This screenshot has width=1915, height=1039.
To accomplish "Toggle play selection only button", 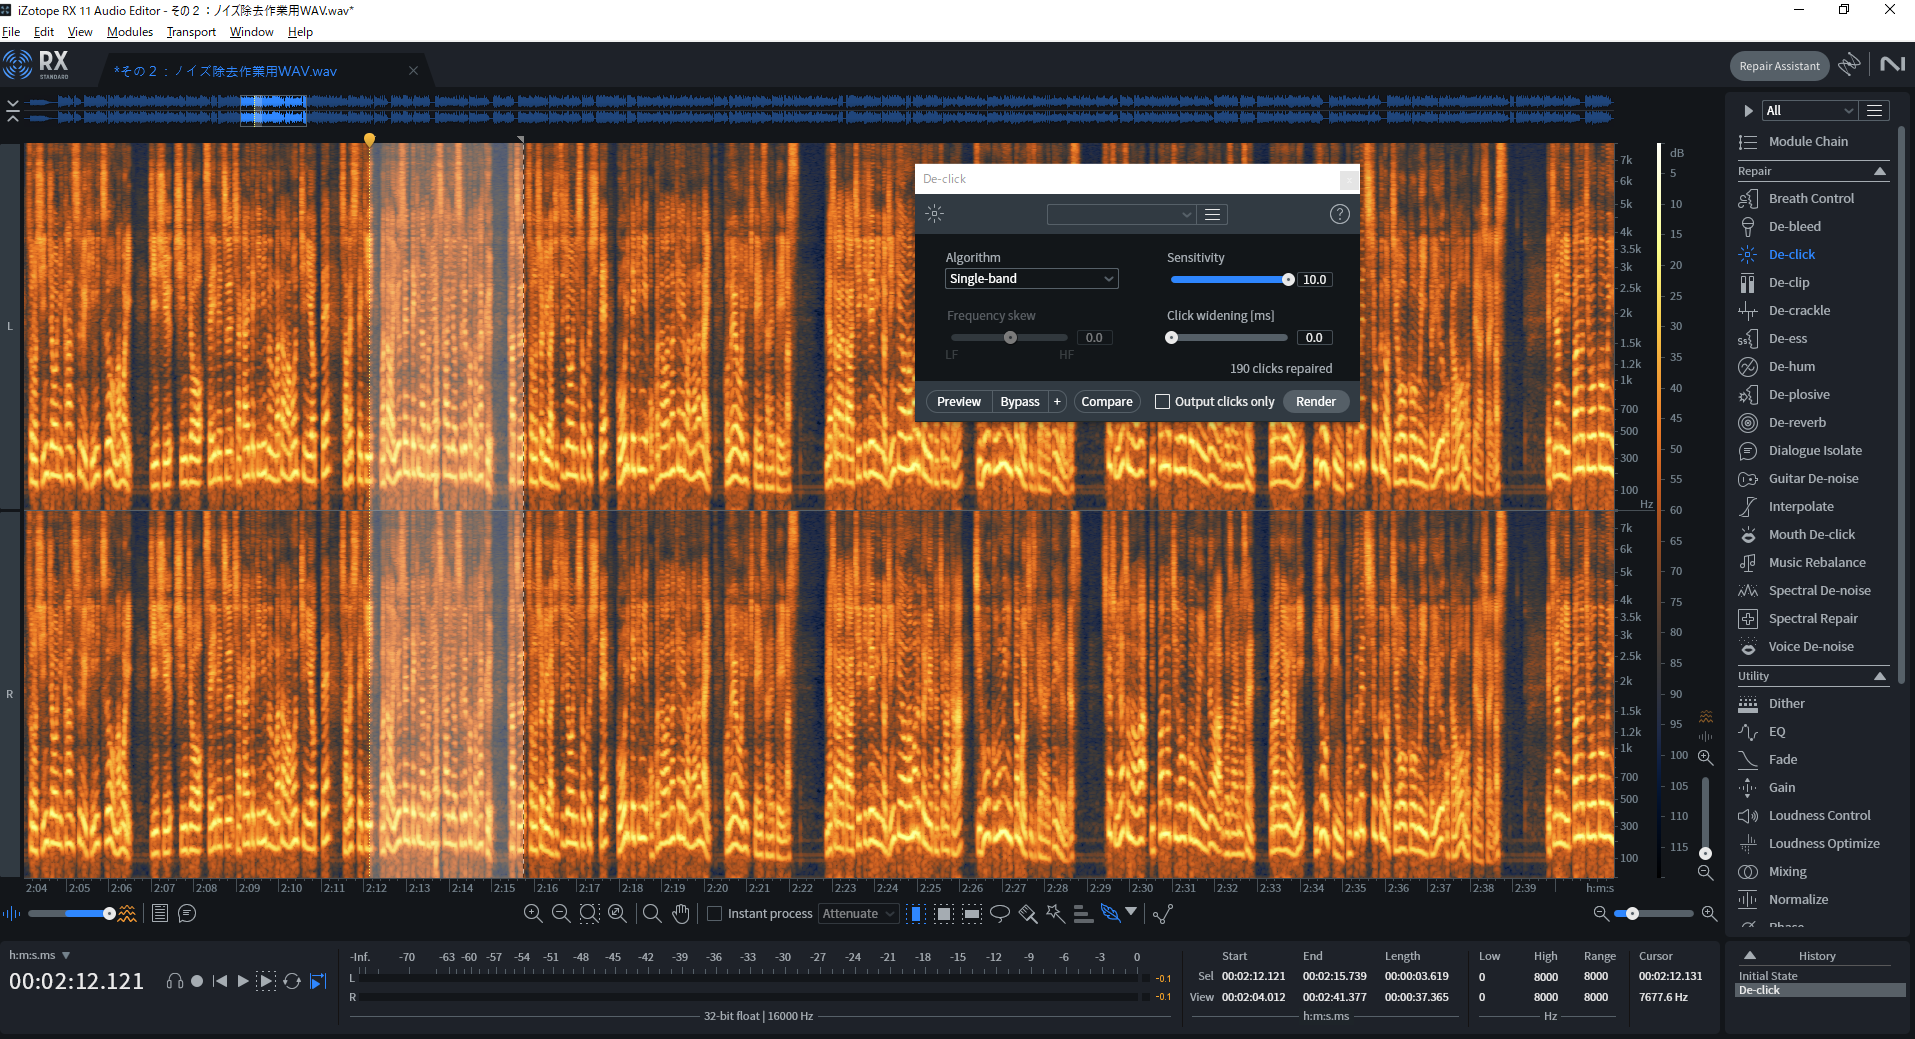I will tap(266, 981).
